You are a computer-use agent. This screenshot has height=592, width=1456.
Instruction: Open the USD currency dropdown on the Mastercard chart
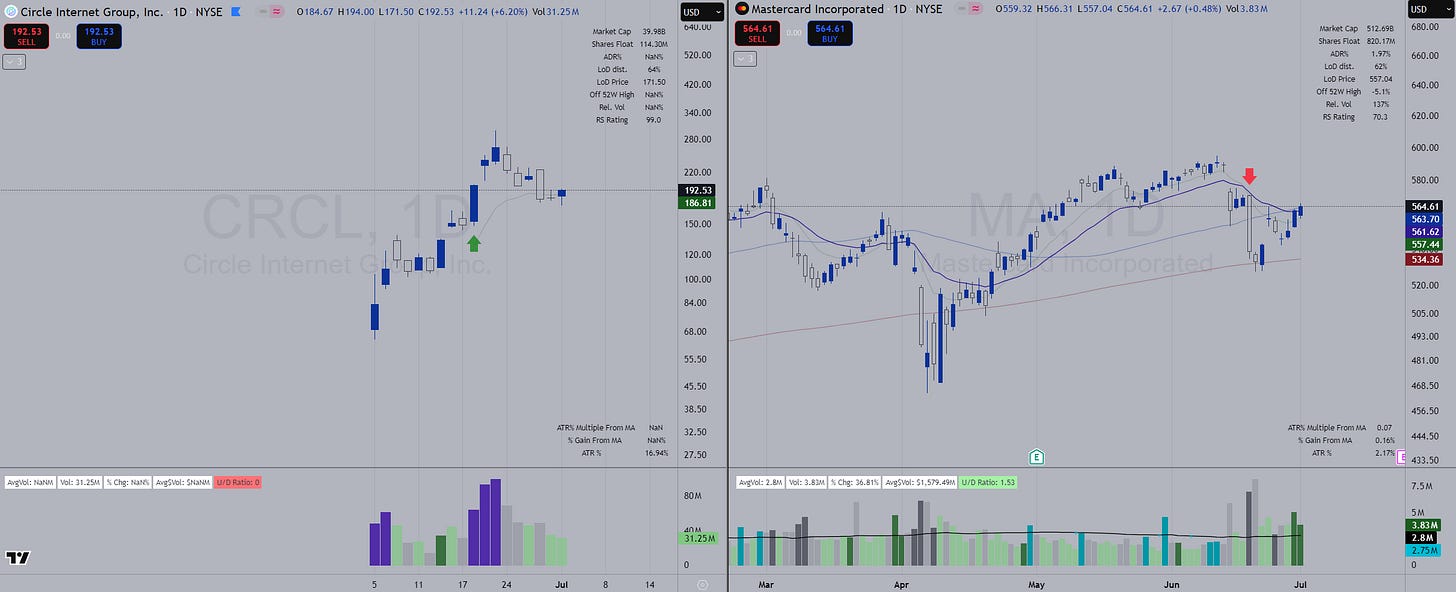tap(1432, 9)
